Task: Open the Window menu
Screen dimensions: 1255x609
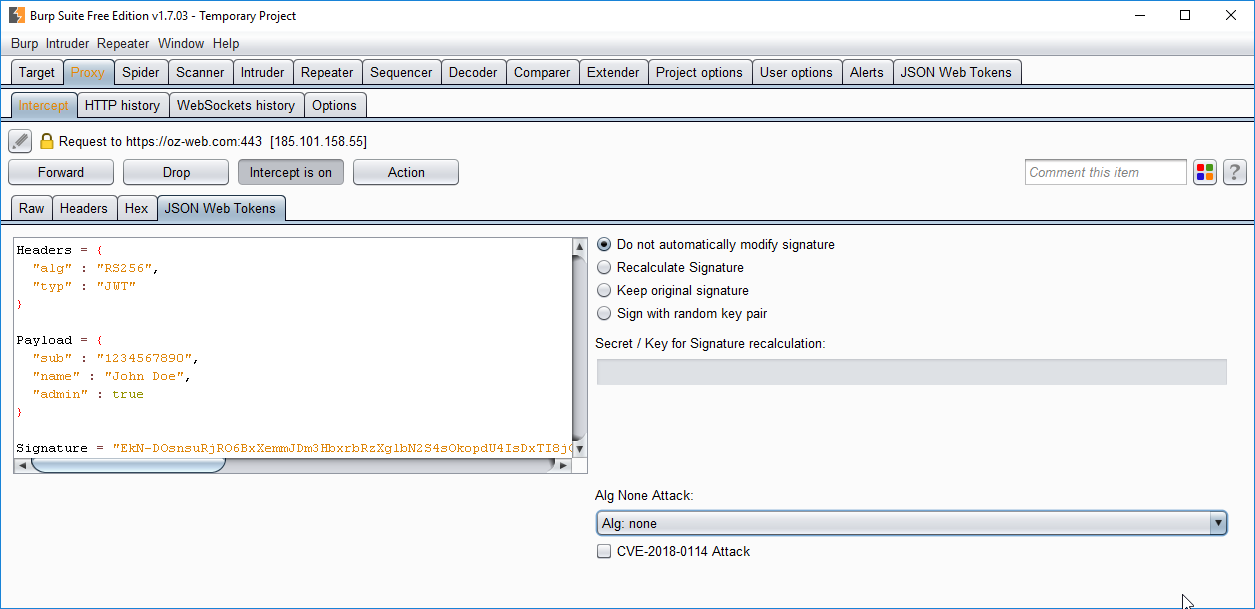Action: [x=181, y=43]
